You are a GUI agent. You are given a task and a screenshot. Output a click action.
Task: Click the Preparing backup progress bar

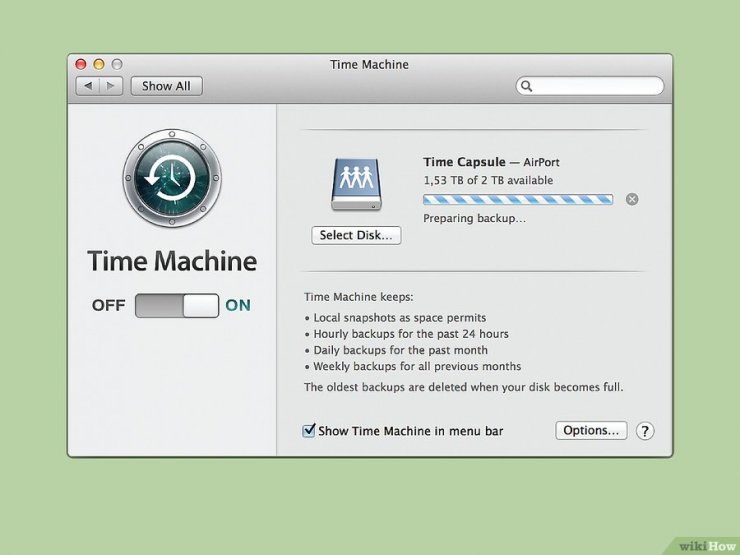click(518, 200)
